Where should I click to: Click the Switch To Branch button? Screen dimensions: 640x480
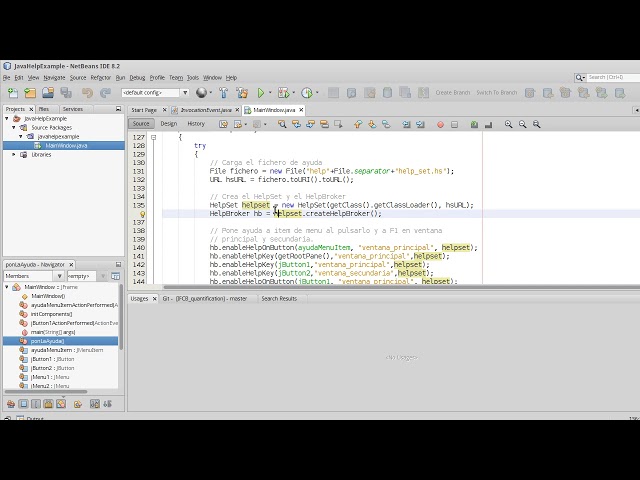tap(496, 93)
